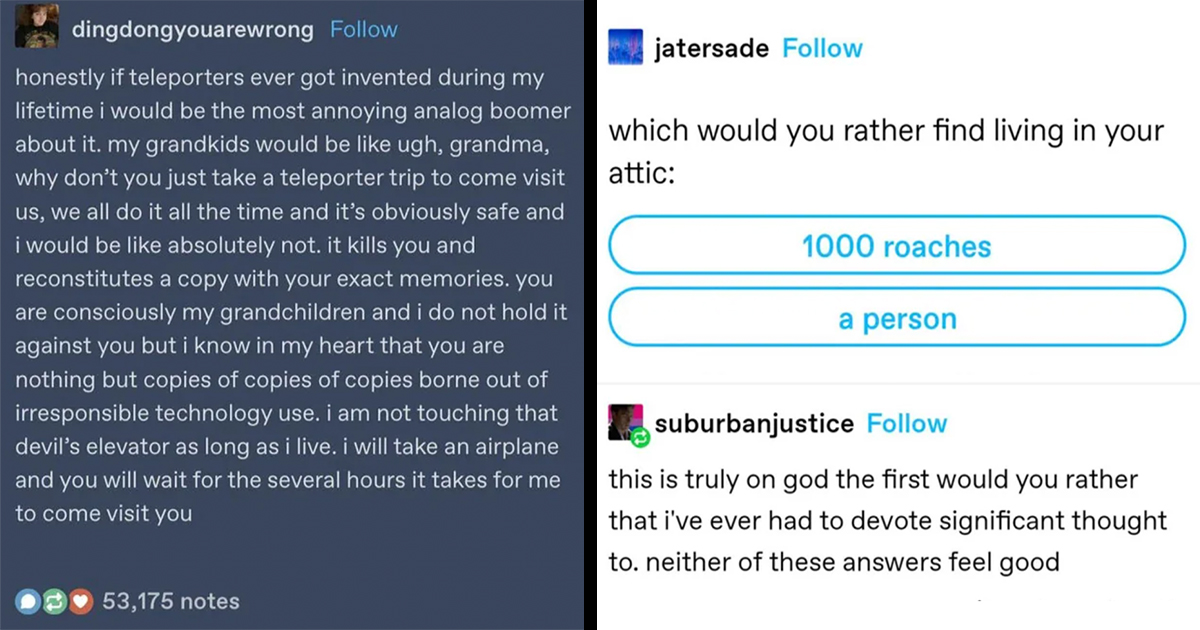1200x630 pixels.
Task: Click the blue reply bubble icon
Action: (27, 602)
